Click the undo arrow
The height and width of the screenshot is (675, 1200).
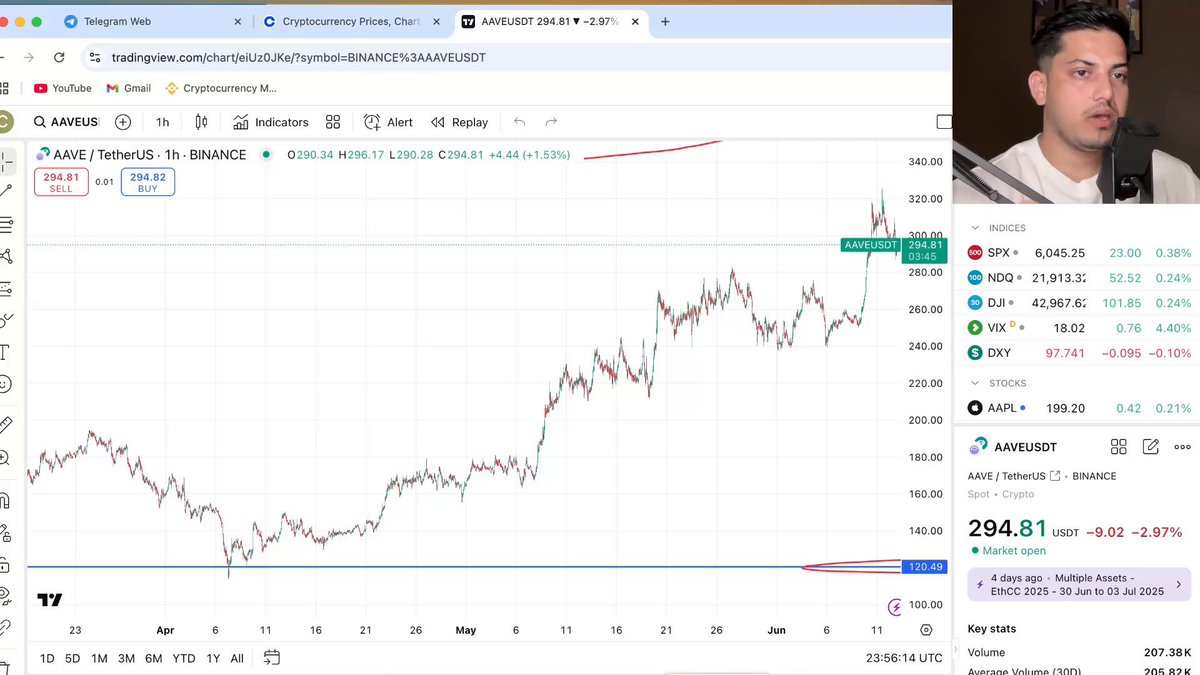[x=519, y=122]
